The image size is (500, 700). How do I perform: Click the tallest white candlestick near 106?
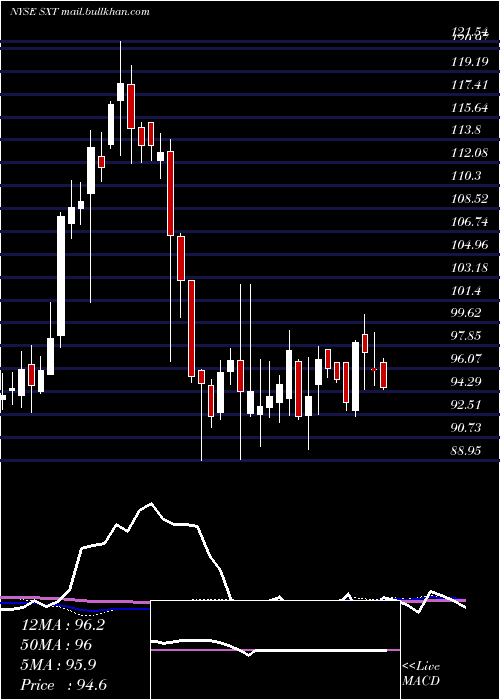pos(61,276)
